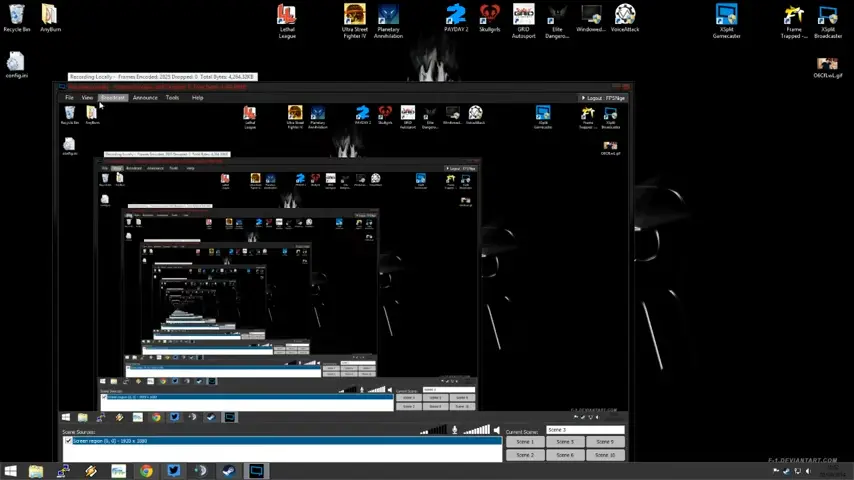
Task: Open Planetary Annihilation desktop shortcut
Action: (388, 21)
